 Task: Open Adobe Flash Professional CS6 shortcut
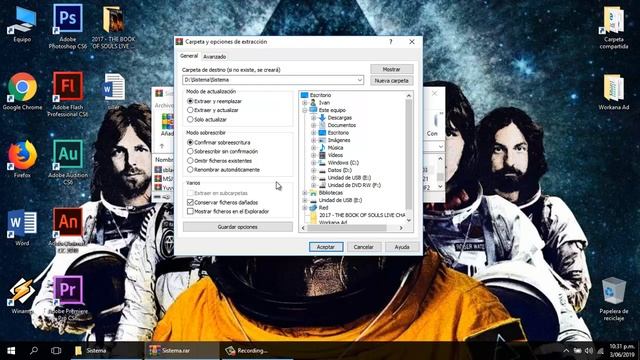coord(68,94)
